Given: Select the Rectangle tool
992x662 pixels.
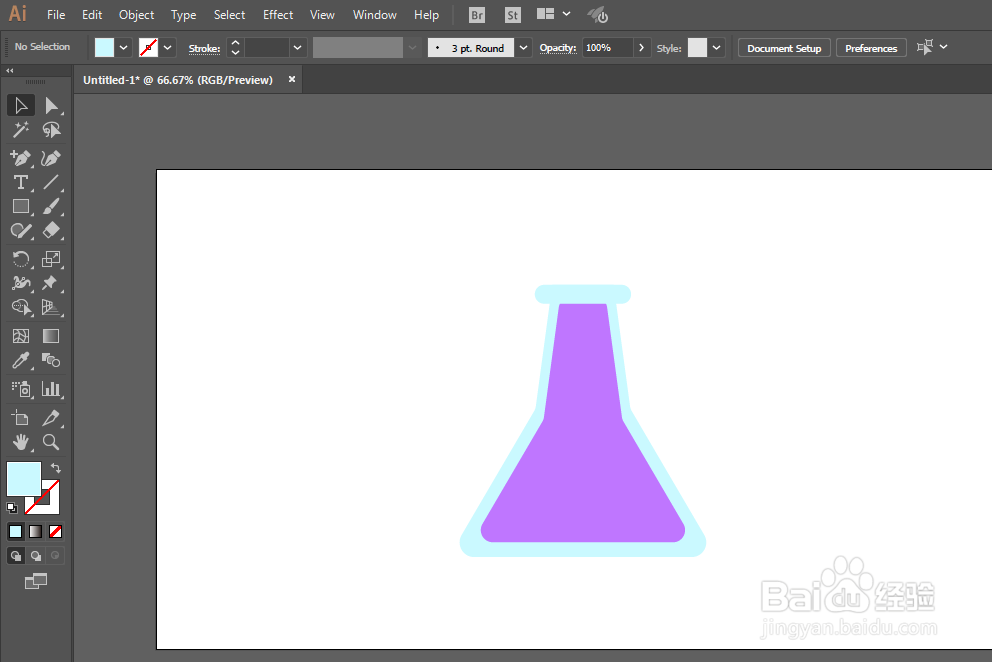Looking at the screenshot, I should (x=20, y=206).
